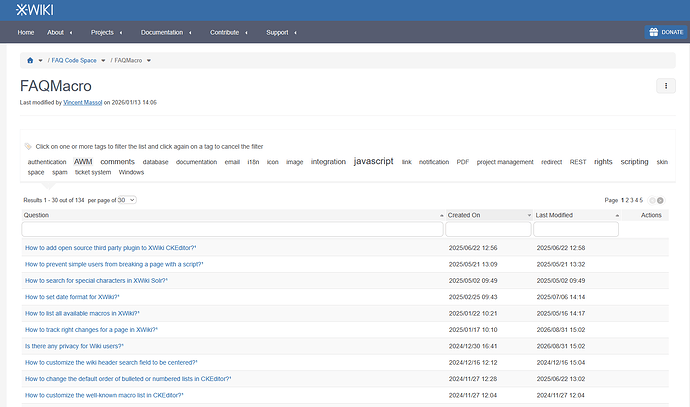
Task: Filter by the Windows tag
Action: [131, 172]
